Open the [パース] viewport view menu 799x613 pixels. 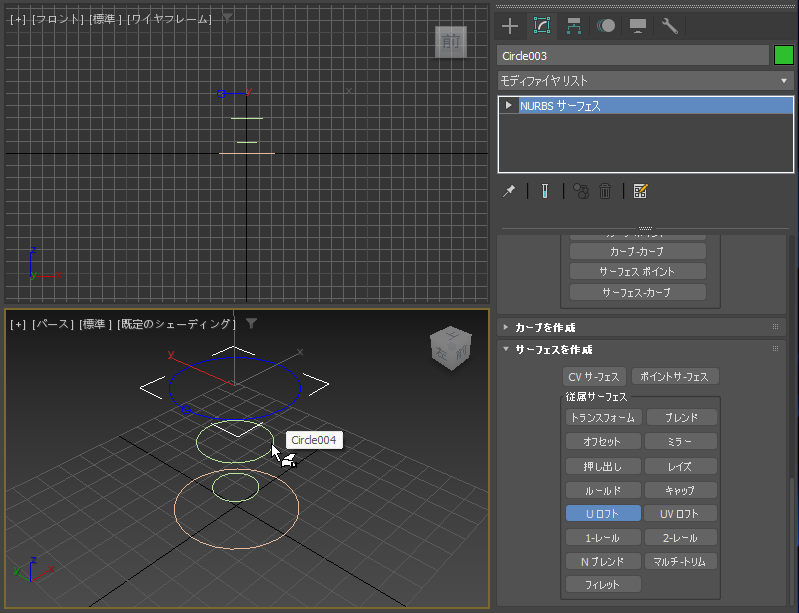tap(52, 325)
